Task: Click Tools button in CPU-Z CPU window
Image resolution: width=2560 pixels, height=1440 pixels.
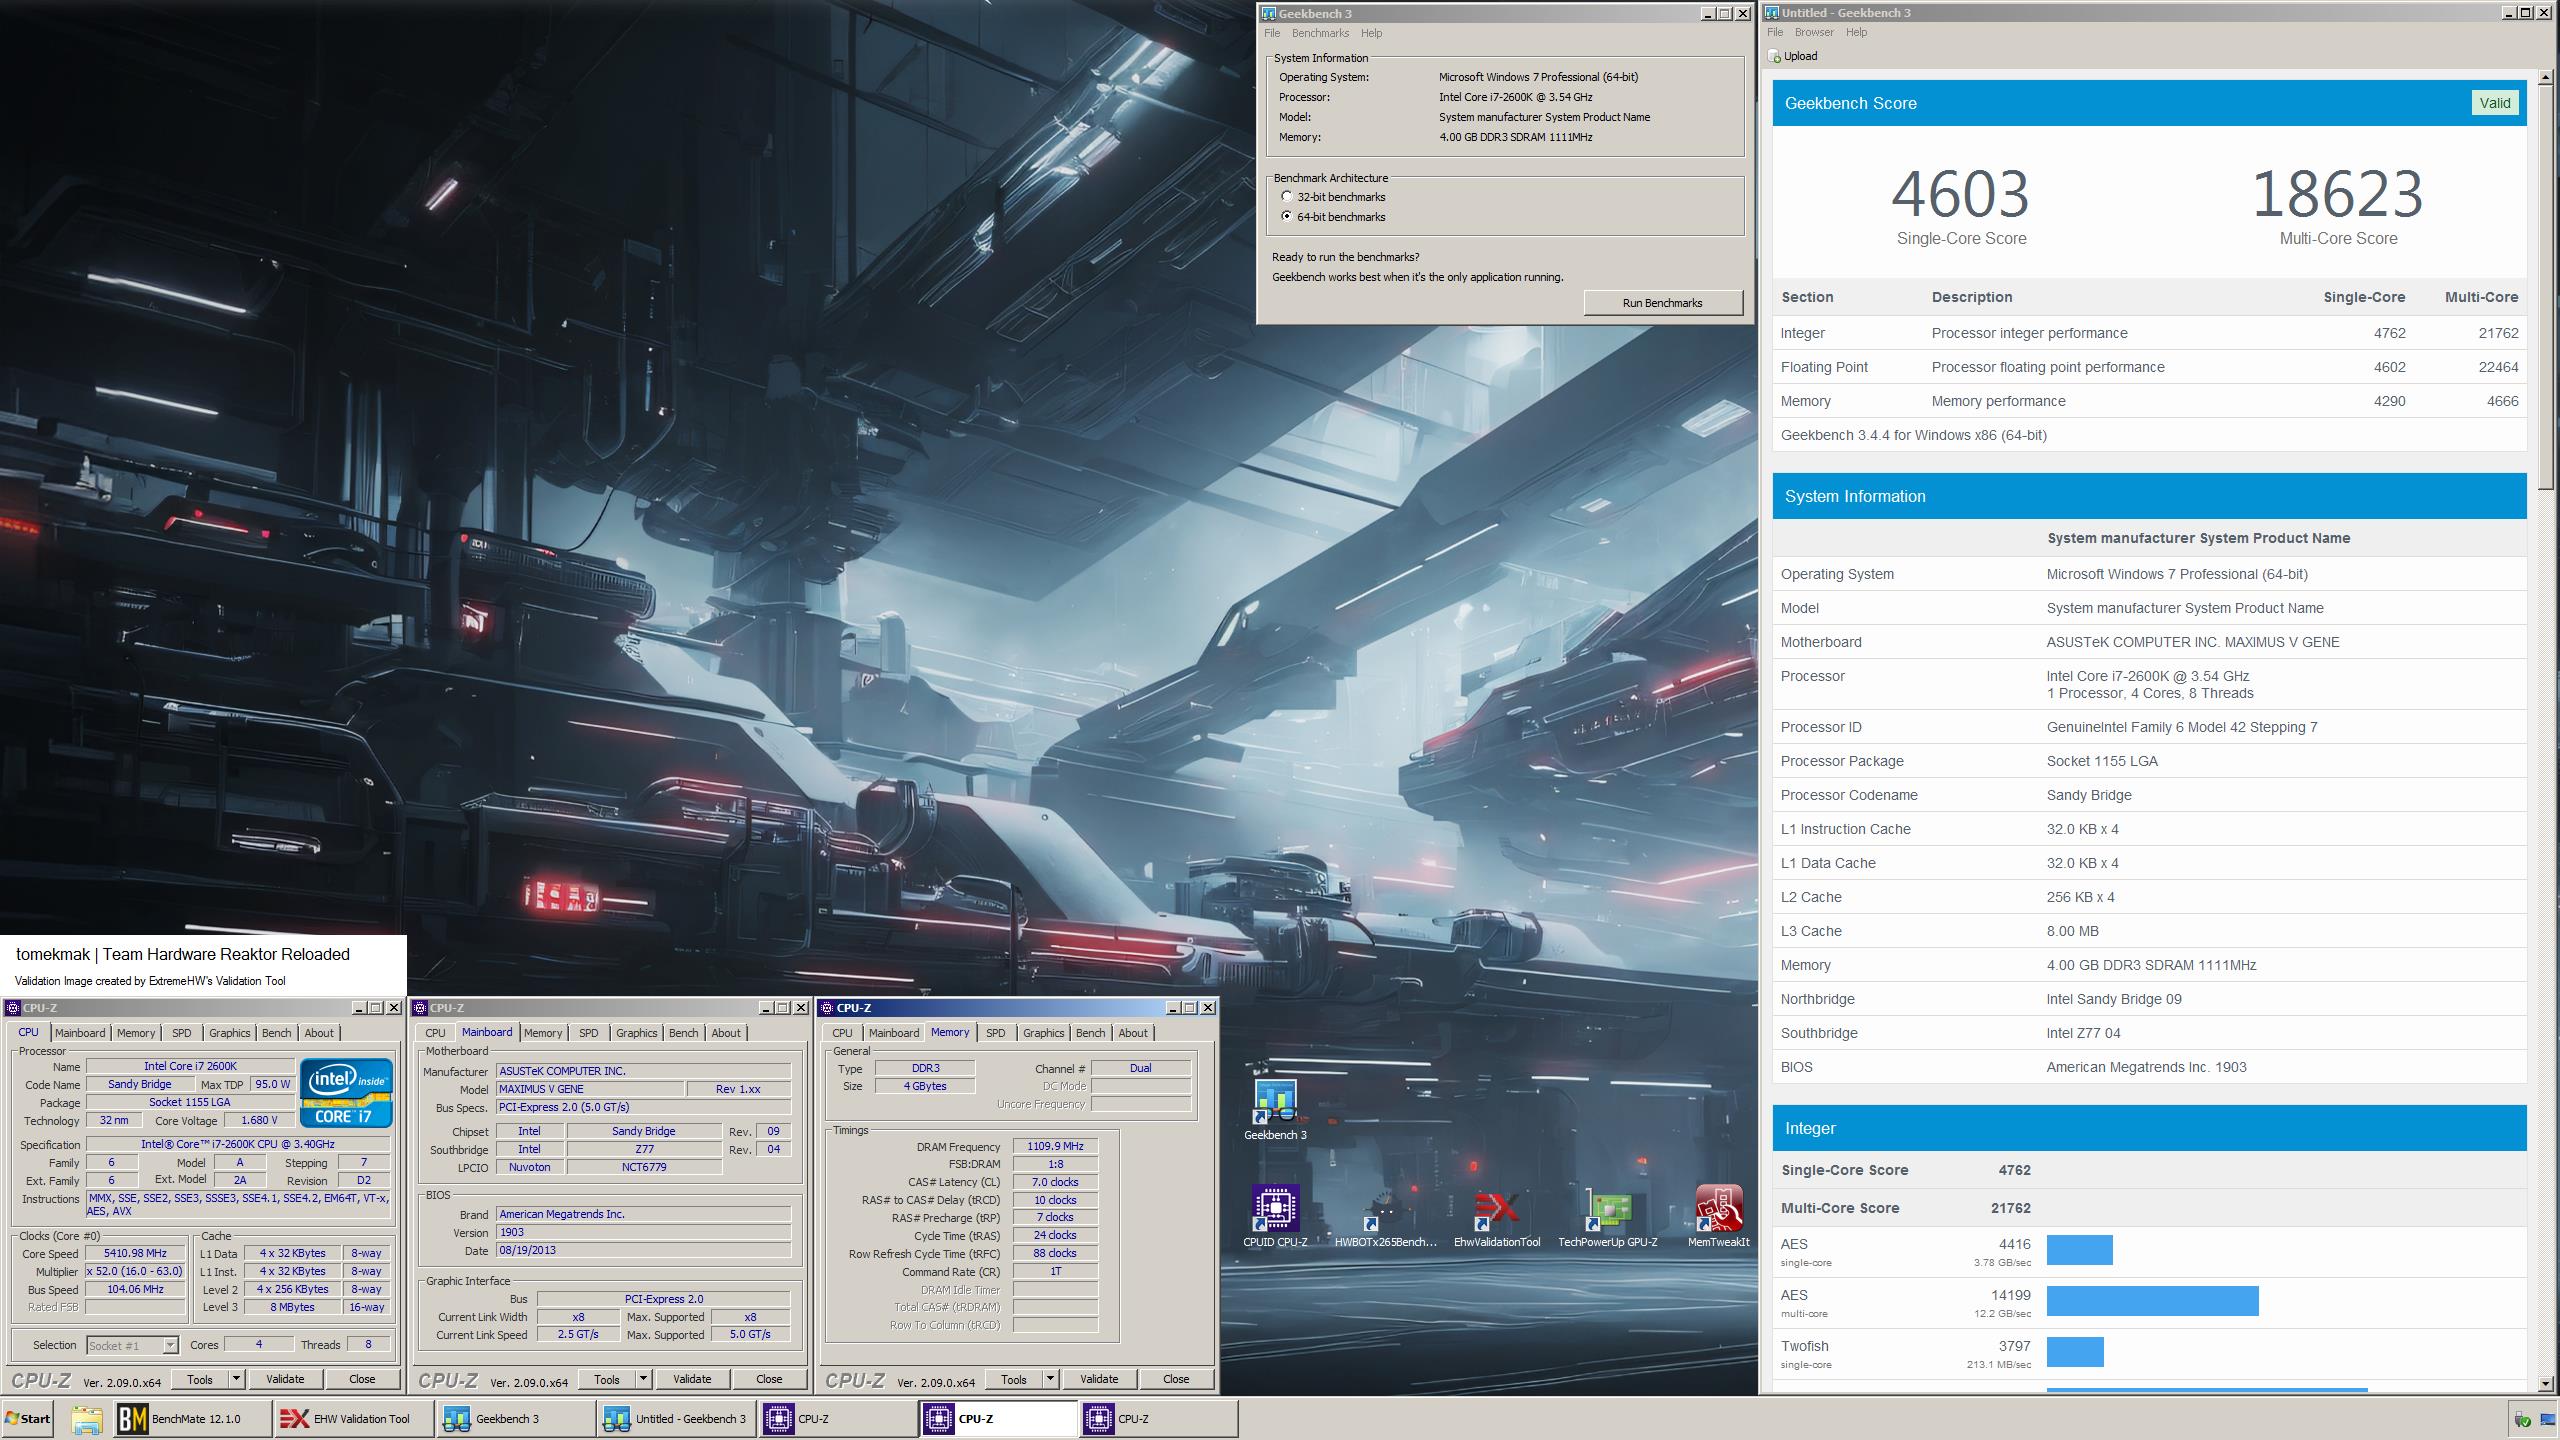Action: 200,1379
